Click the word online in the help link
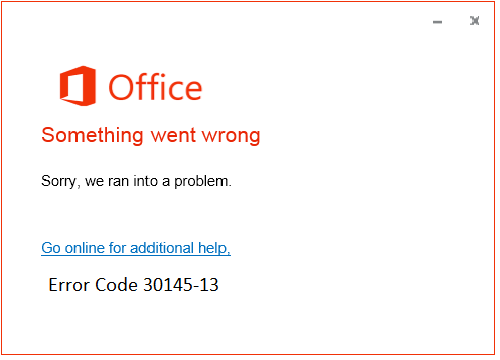Screen dimensions: 500x360 [x=85, y=248]
